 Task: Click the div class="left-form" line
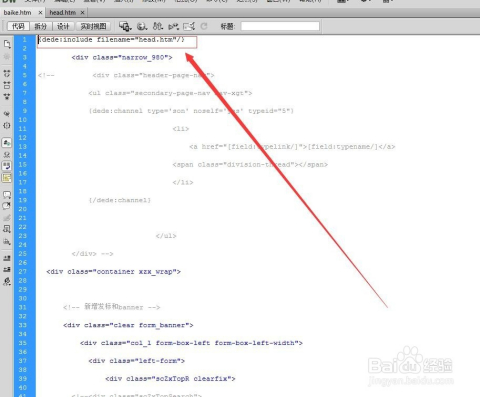click(136, 361)
